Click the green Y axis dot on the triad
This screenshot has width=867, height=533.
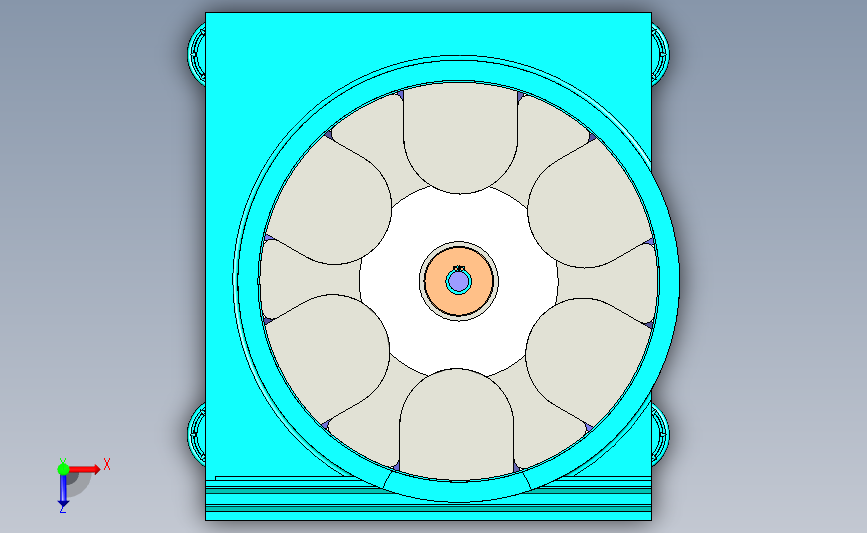[63, 469]
